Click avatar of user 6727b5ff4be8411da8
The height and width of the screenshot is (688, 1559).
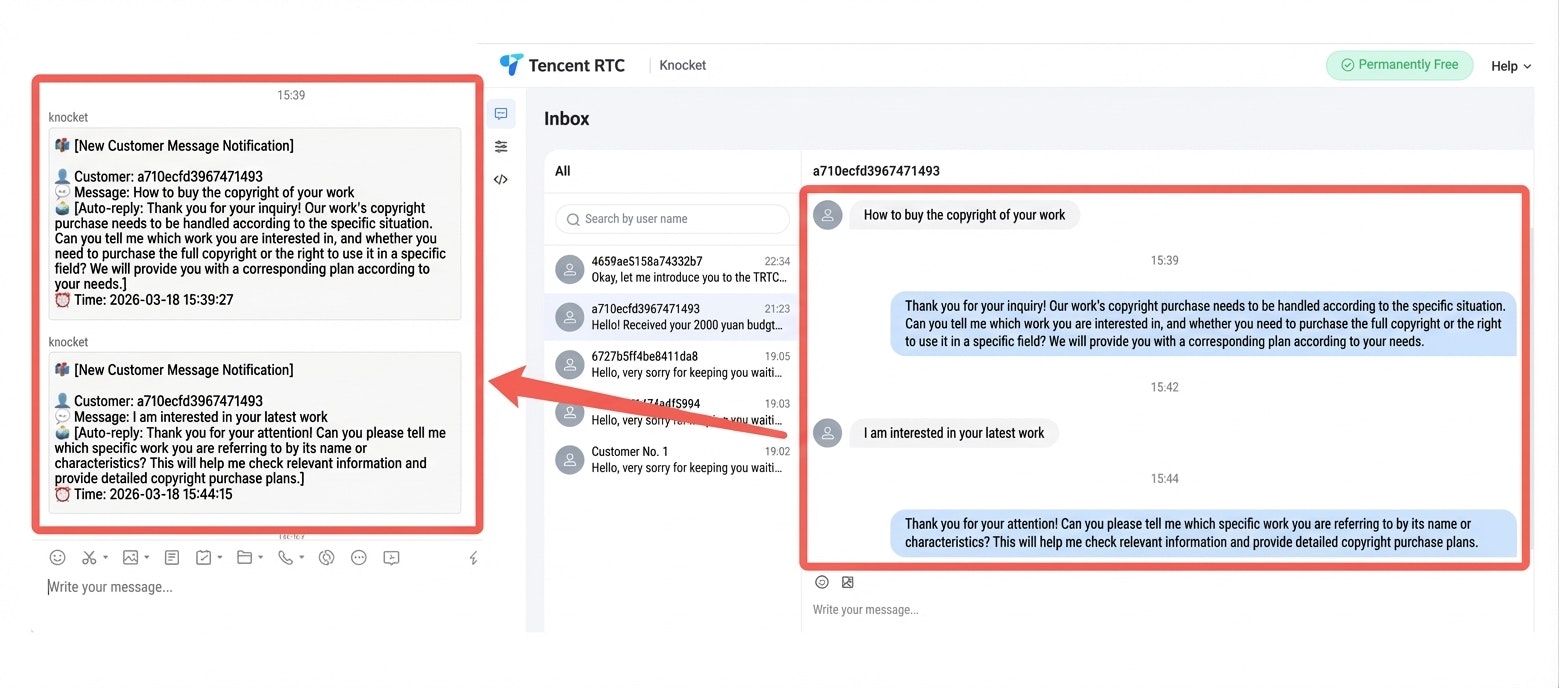[569, 365]
